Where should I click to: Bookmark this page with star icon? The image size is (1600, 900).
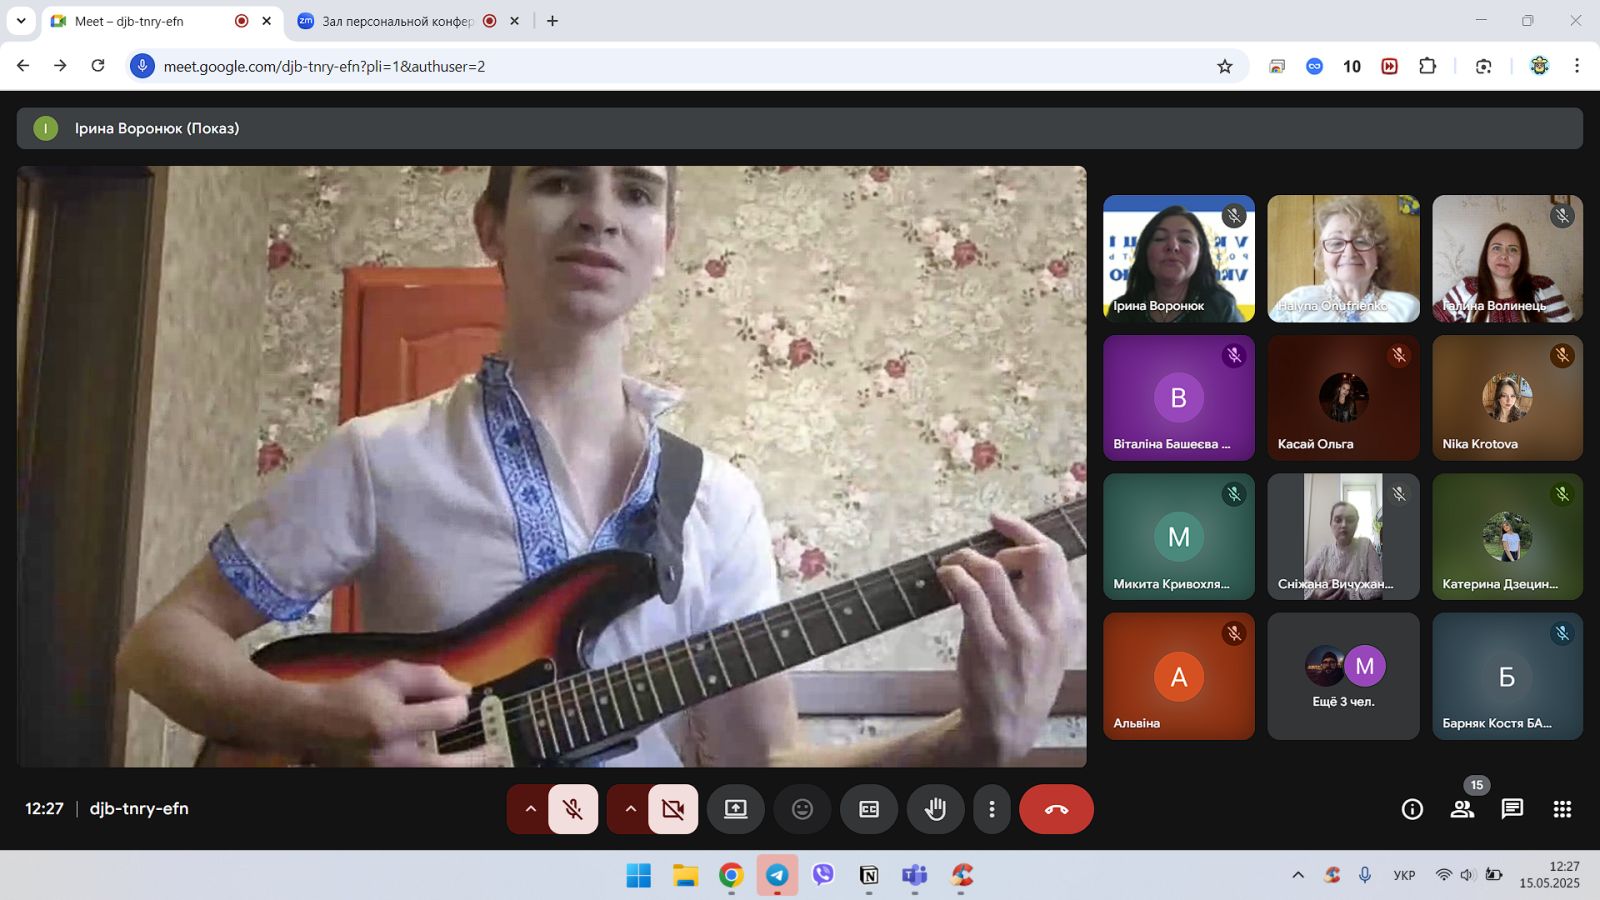pyautogui.click(x=1224, y=66)
